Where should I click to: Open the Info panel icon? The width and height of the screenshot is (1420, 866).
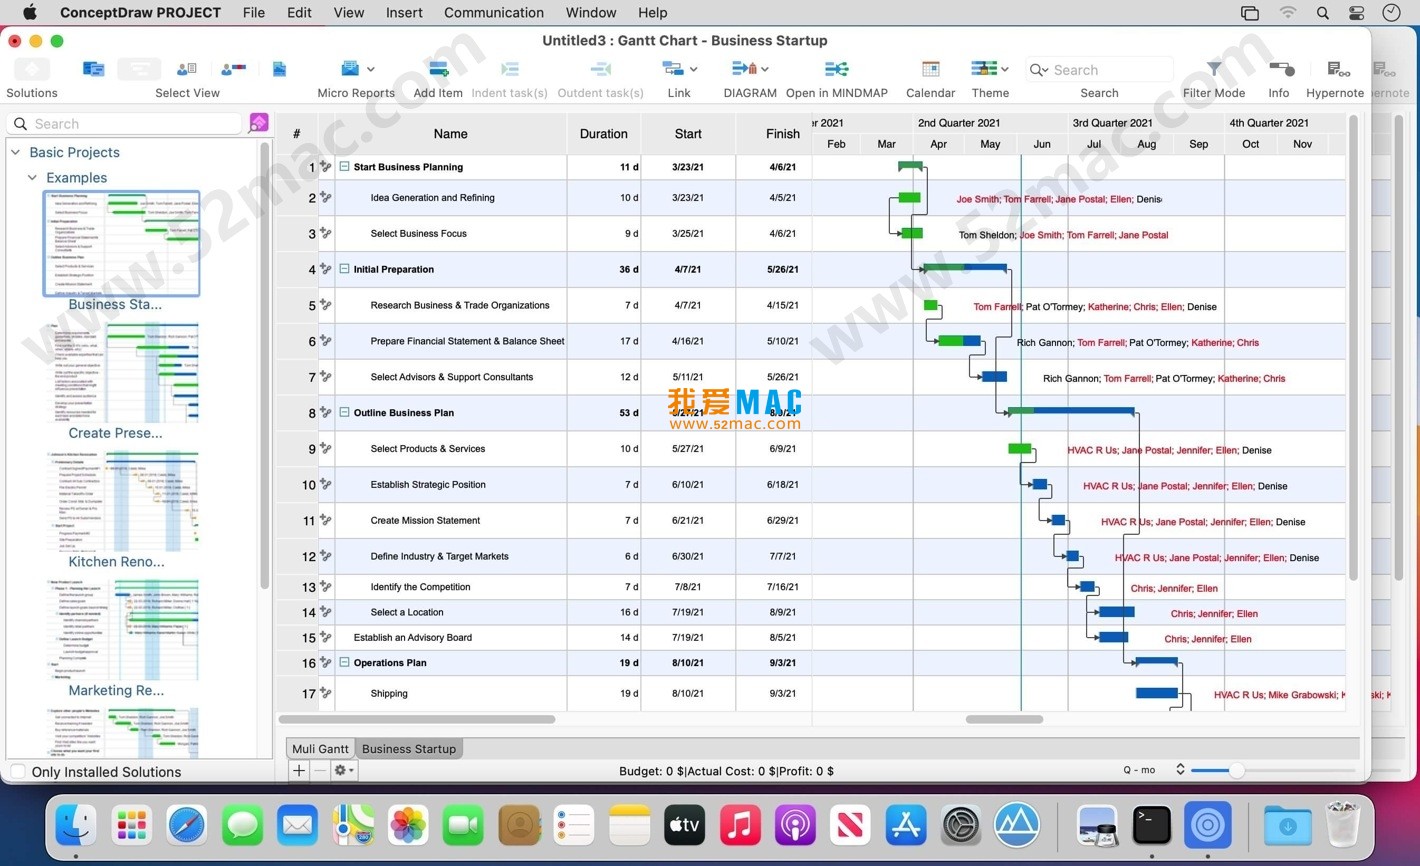[x=1281, y=69]
